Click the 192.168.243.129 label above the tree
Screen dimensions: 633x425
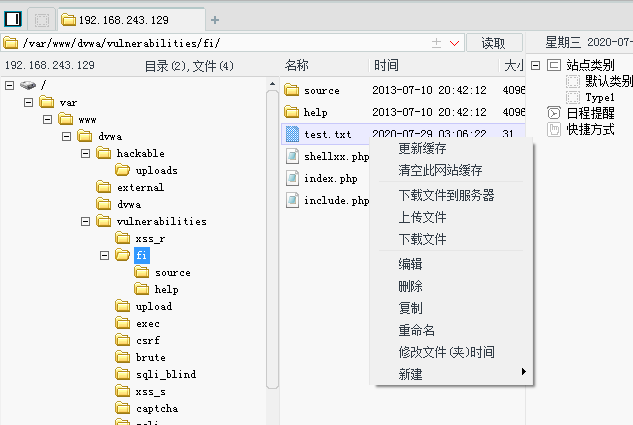click(x=50, y=65)
